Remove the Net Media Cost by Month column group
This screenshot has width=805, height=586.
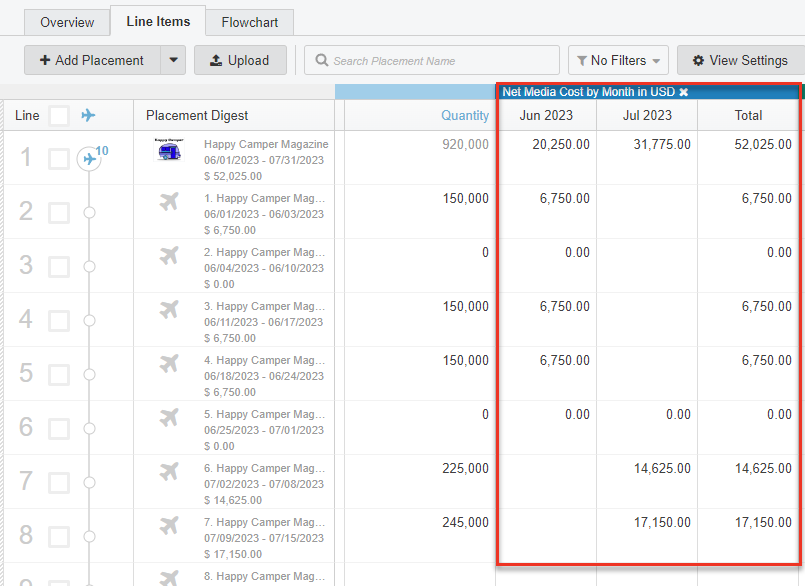684,92
